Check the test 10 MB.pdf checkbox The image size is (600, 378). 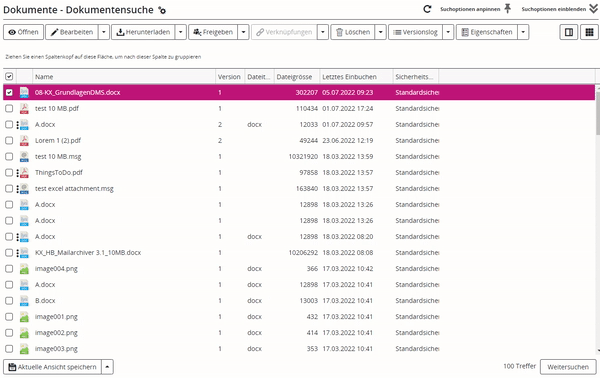pyautogui.click(x=9, y=109)
